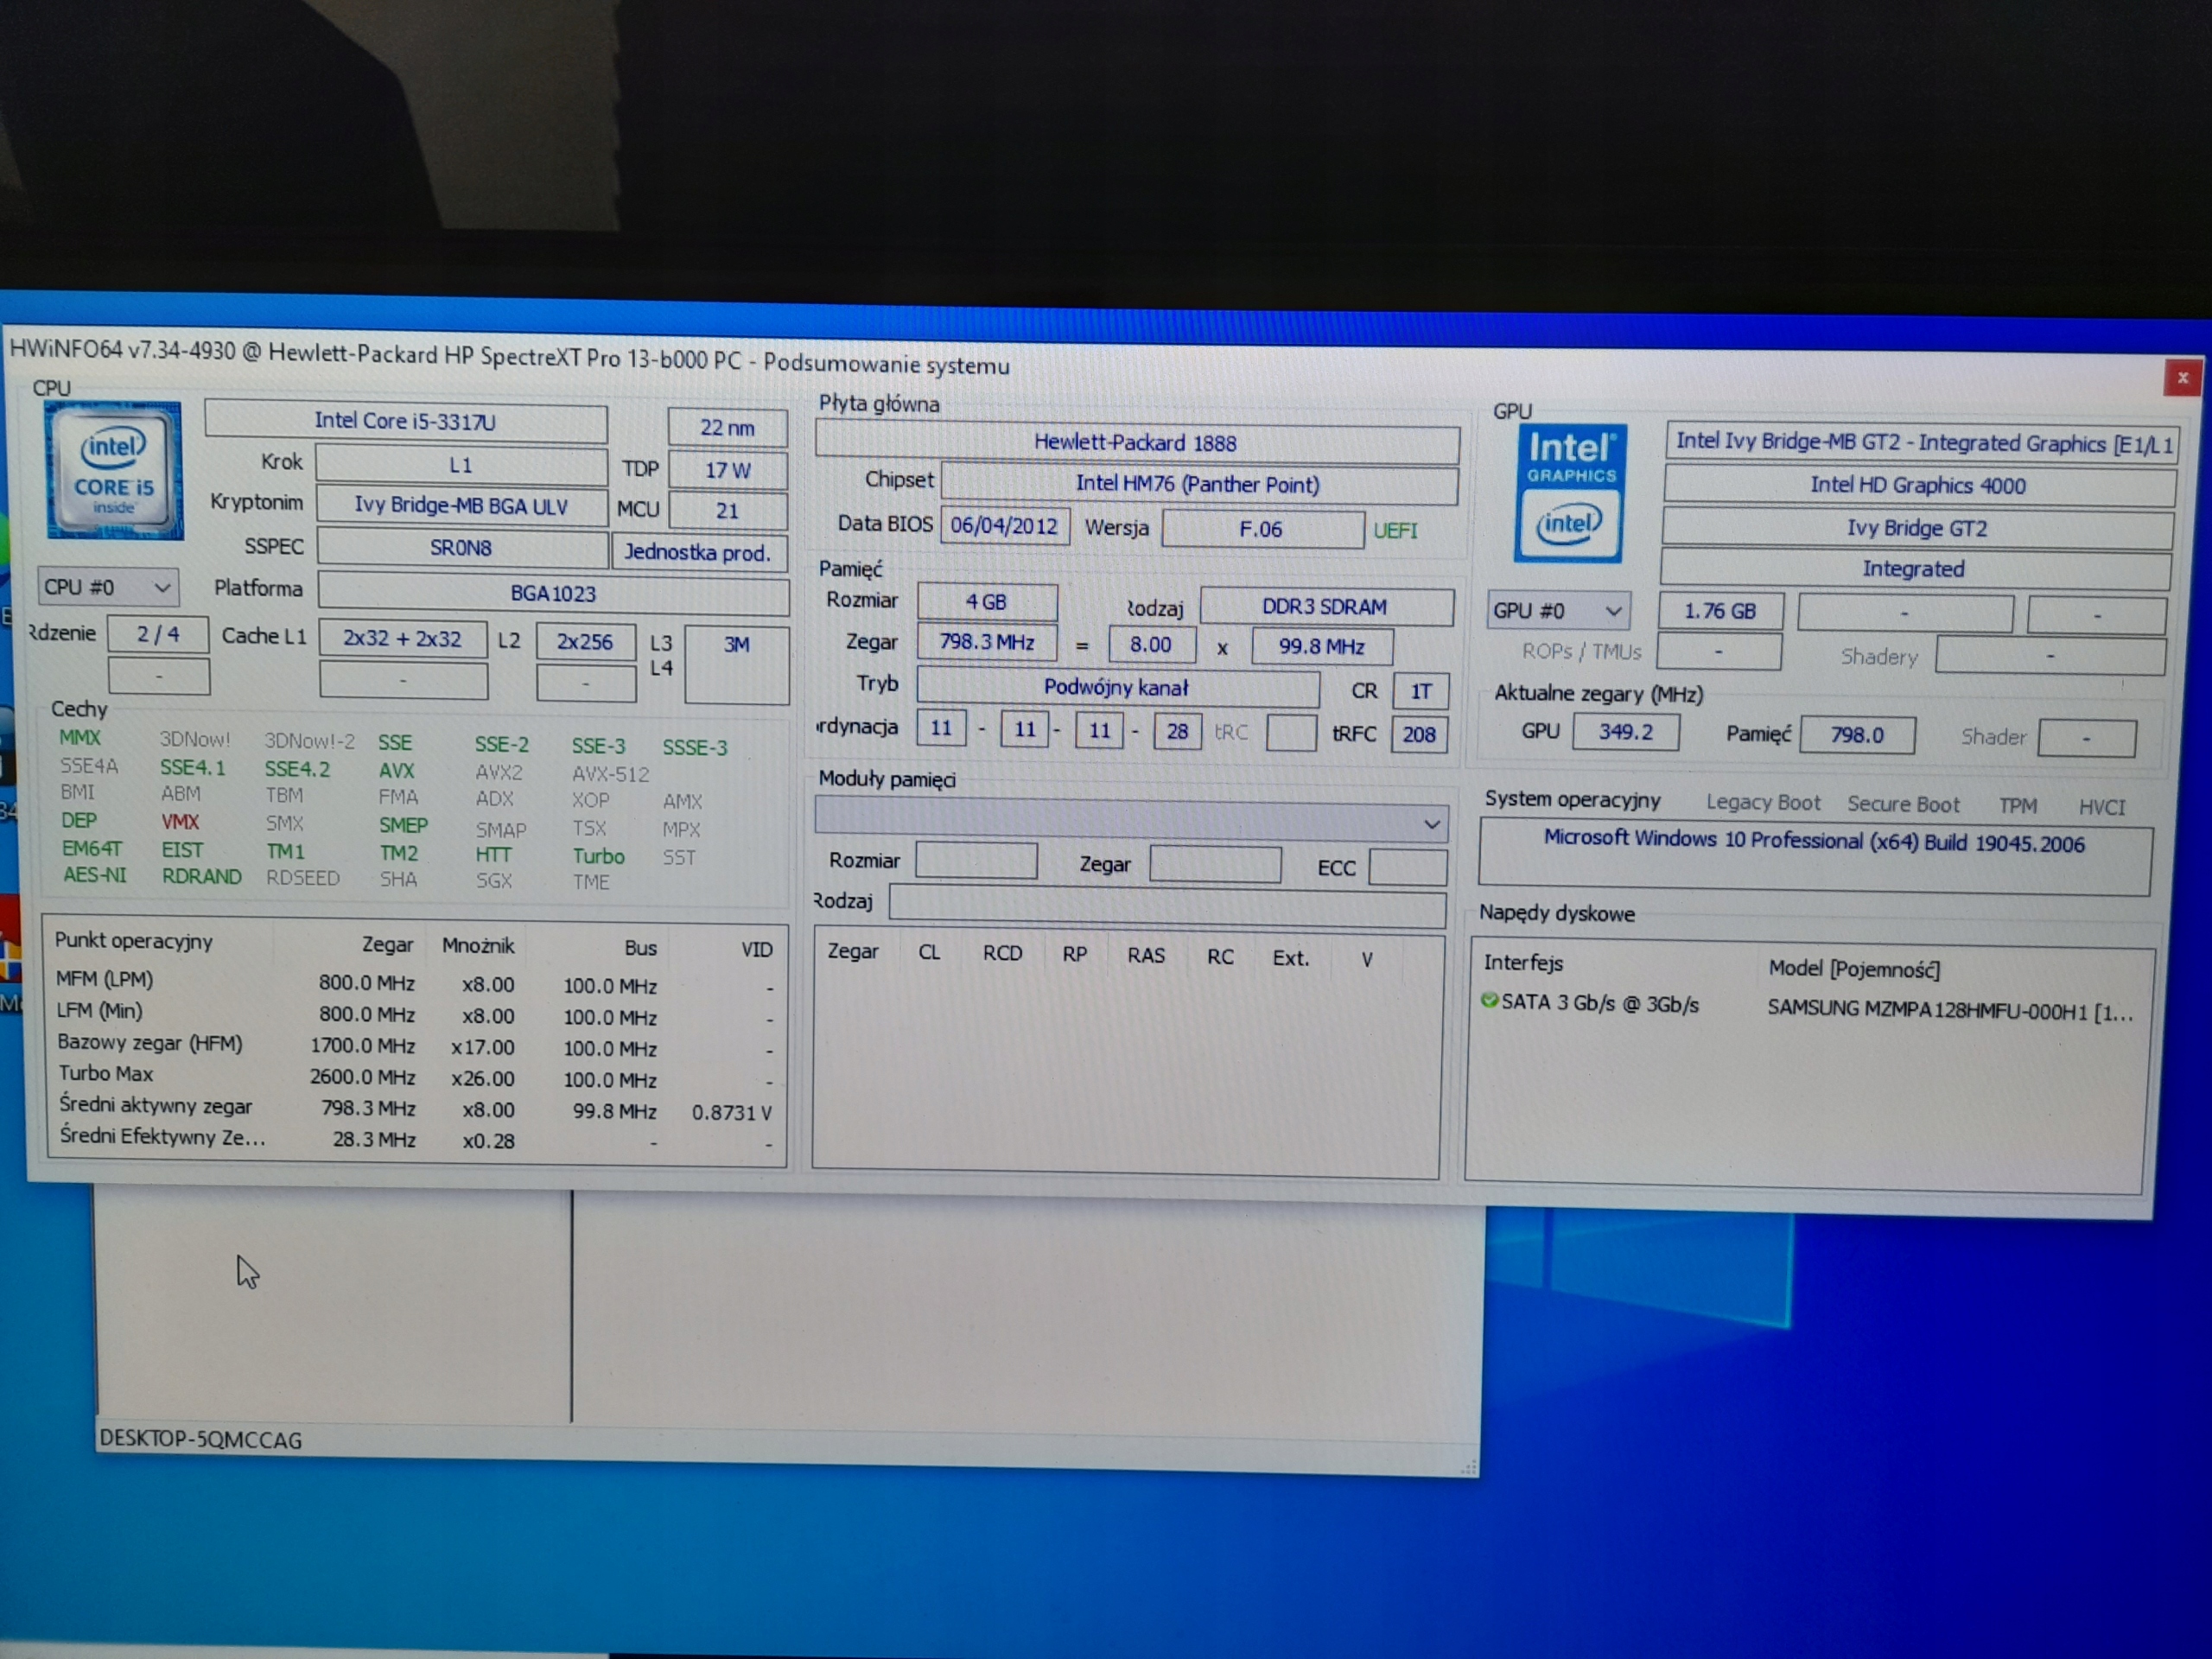Select the Intel Core i5-3317U field
The width and height of the screenshot is (2212, 1659).
click(x=405, y=421)
